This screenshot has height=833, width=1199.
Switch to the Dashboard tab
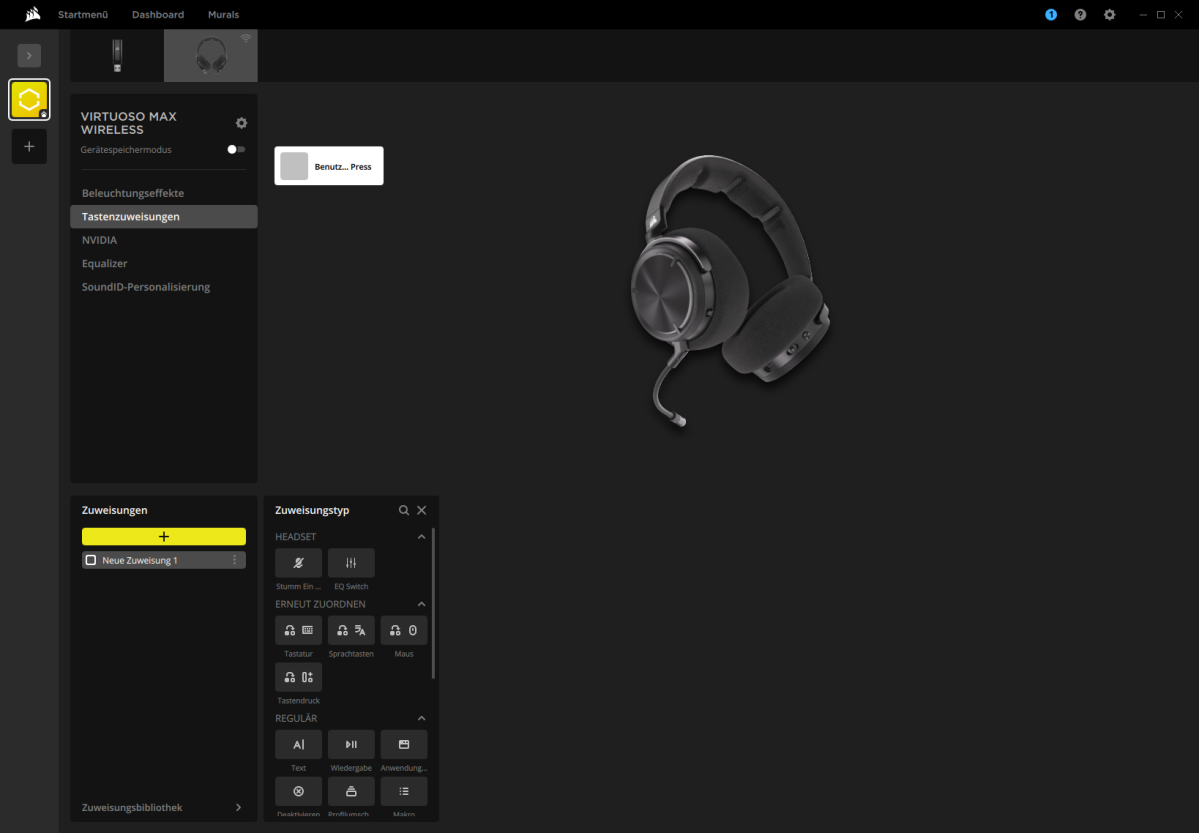[x=158, y=15]
